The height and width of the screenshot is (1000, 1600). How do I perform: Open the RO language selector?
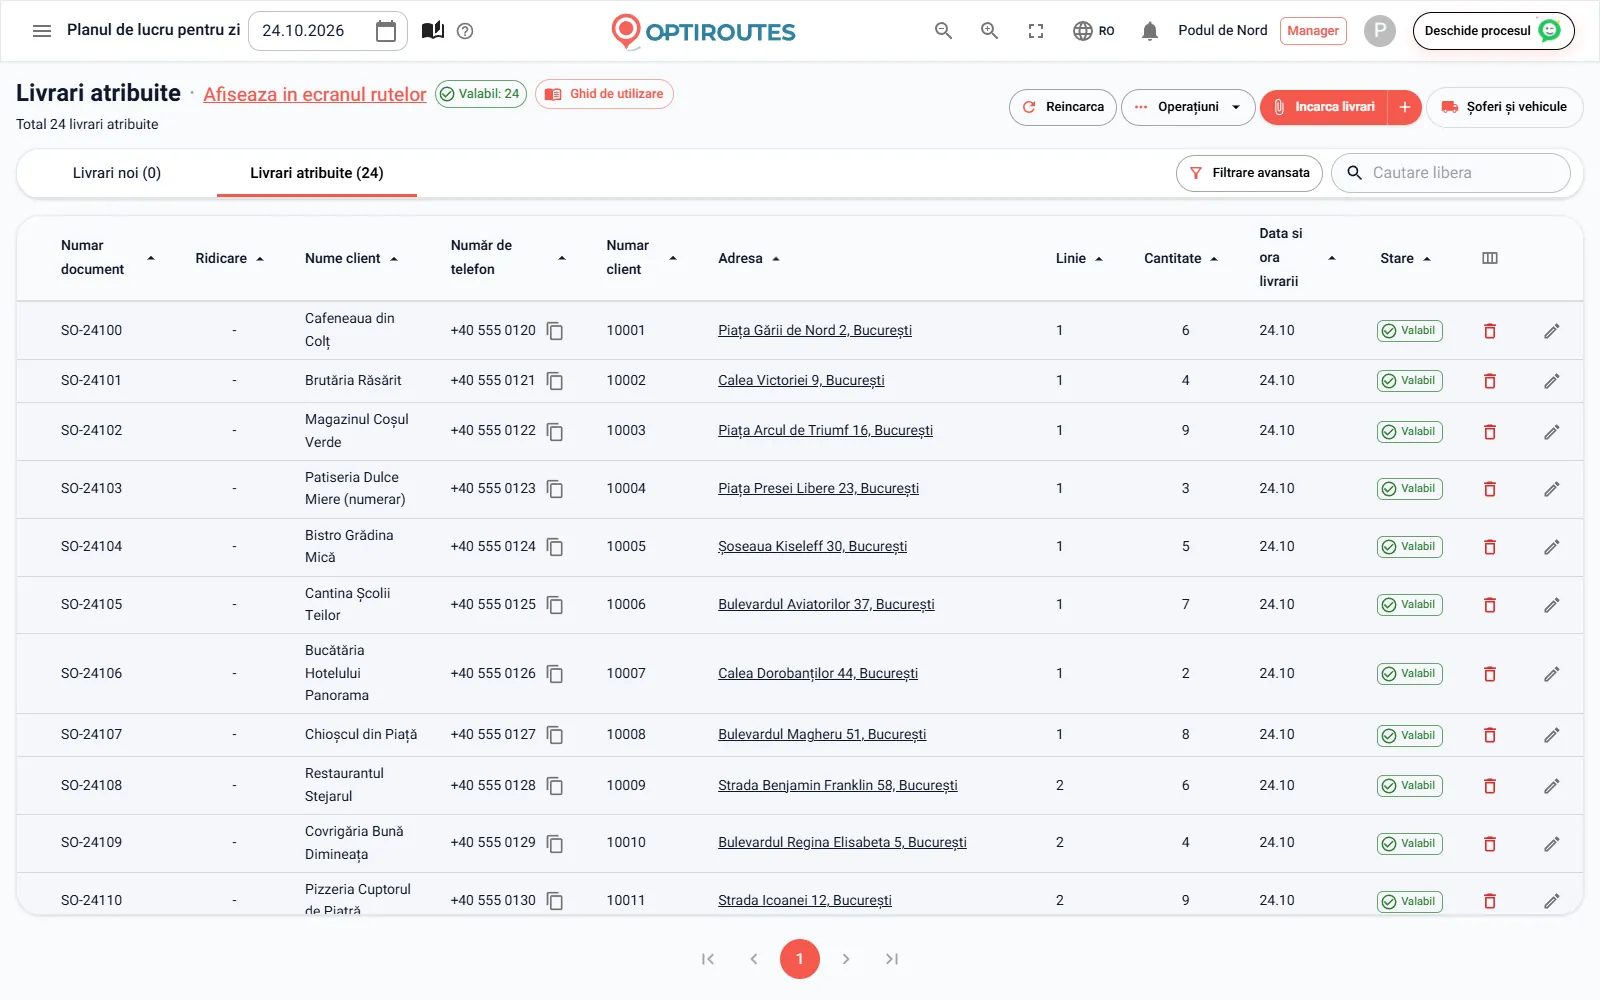click(1093, 31)
